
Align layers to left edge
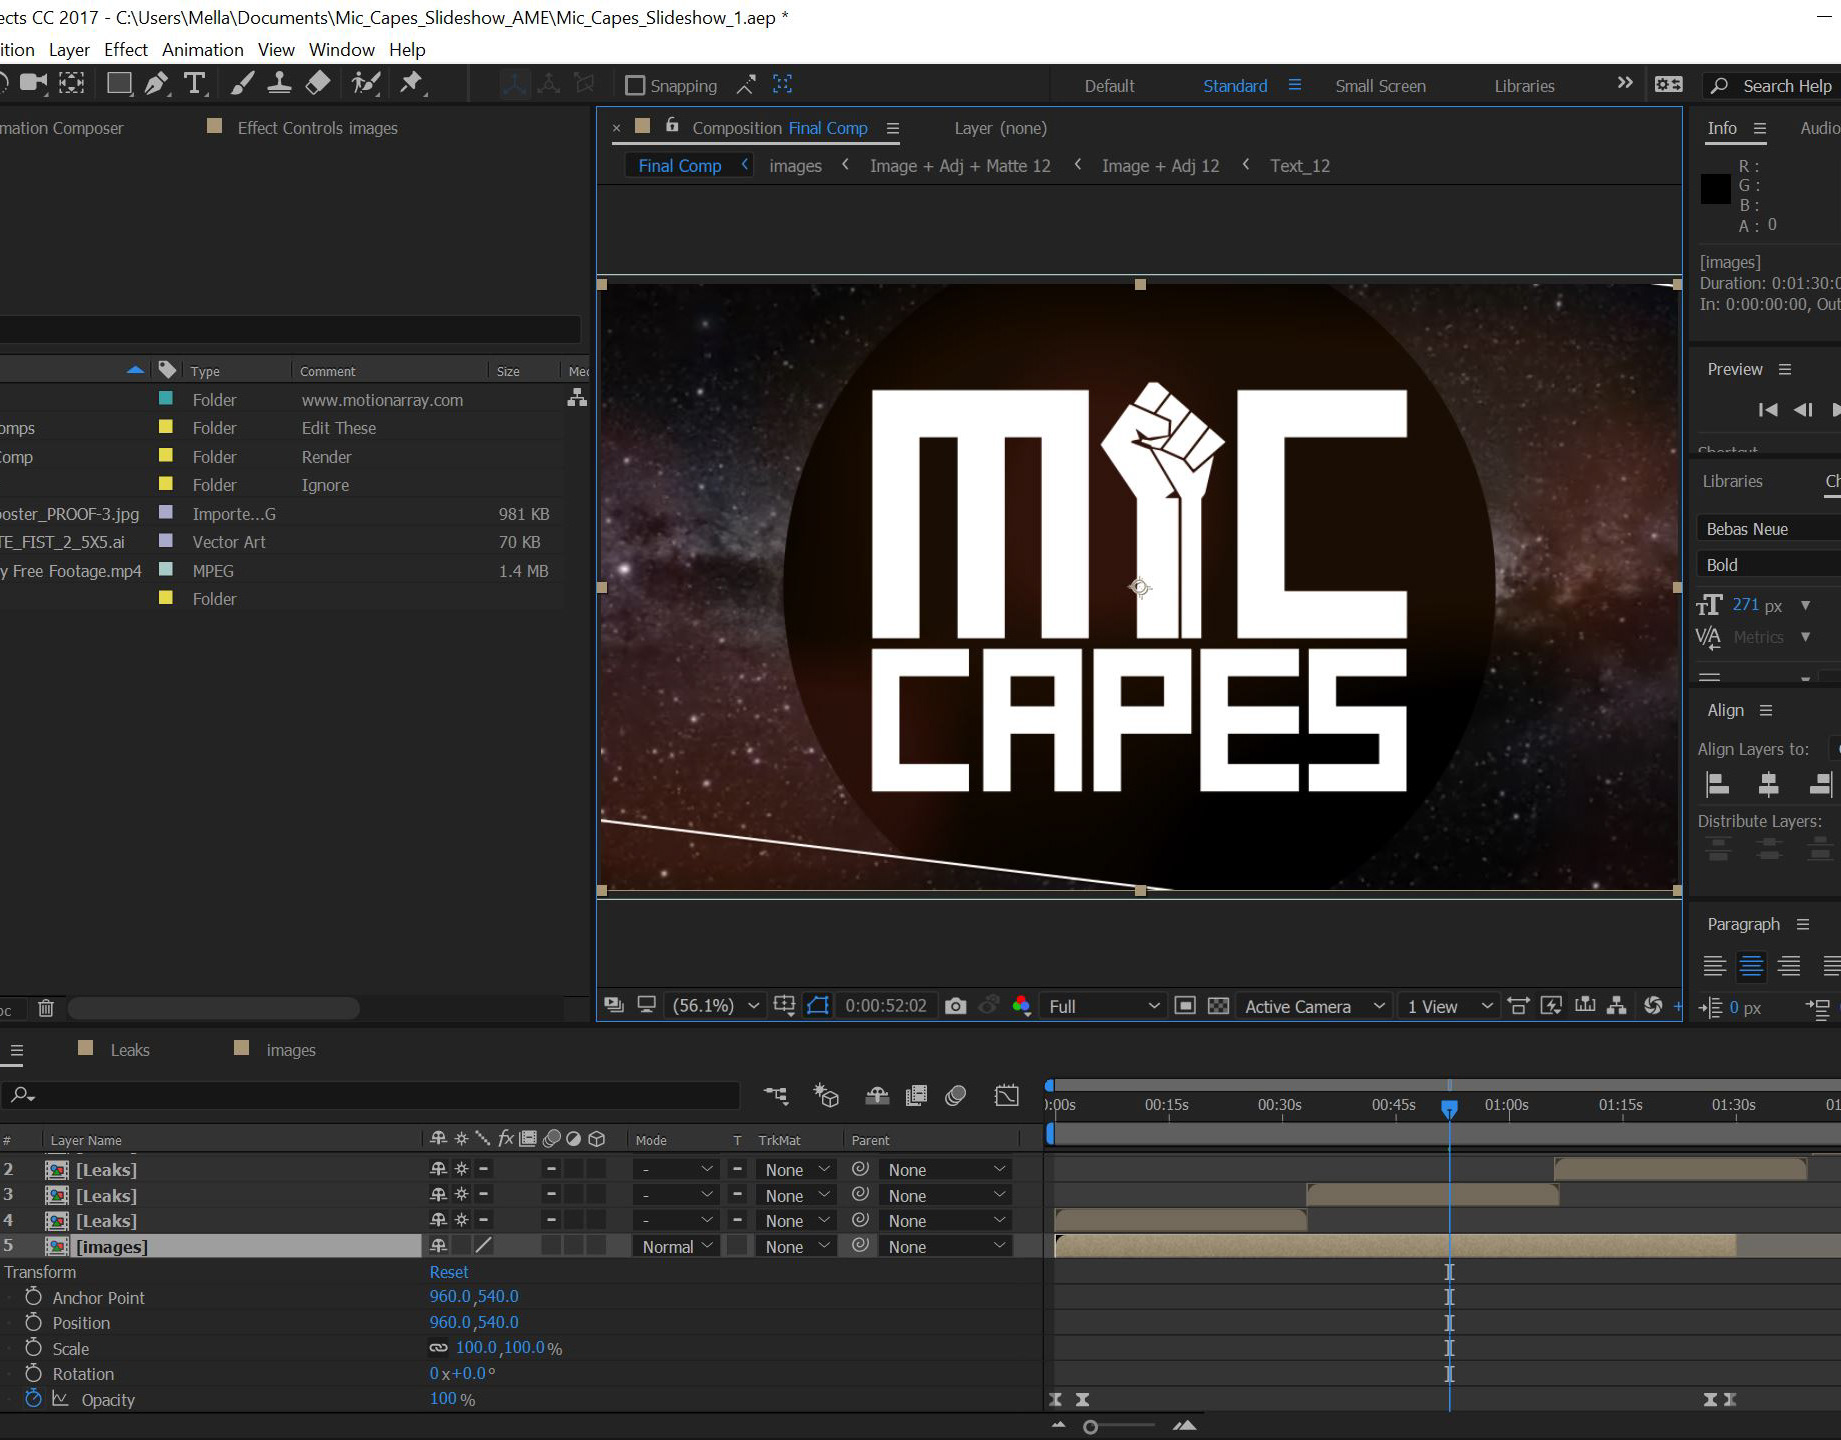pyautogui.click(x=1717, y=785)
